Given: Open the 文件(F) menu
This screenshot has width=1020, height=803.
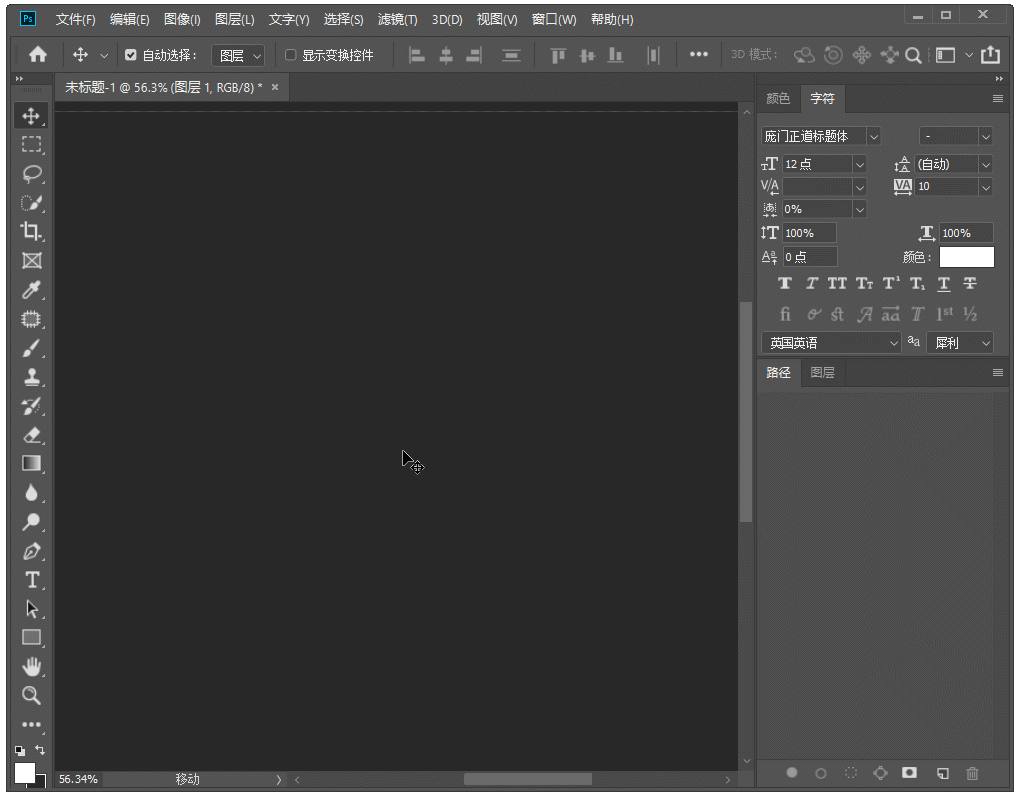Looking at the screenshot, I should [75, 20].
